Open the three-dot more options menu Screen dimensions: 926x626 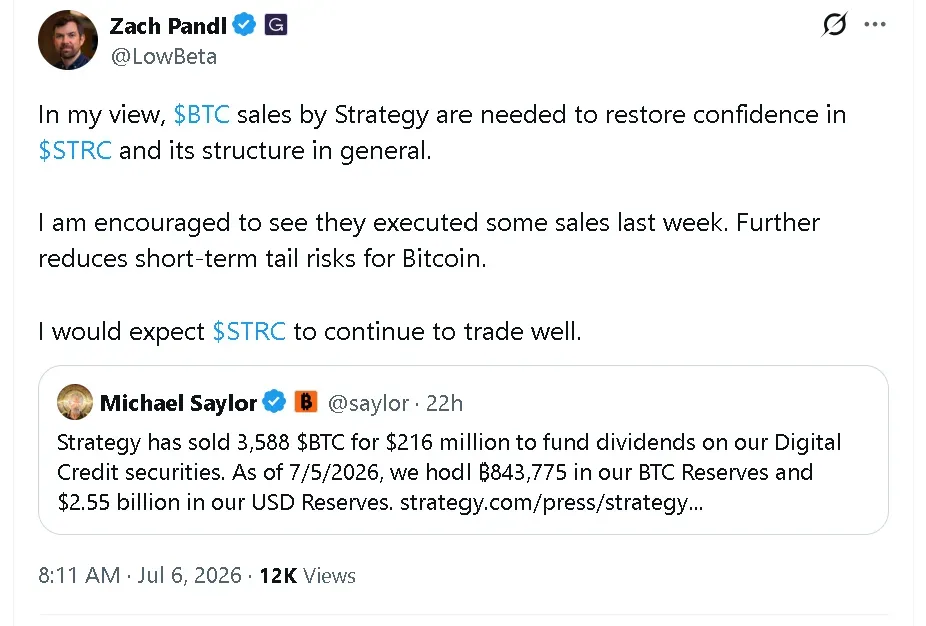[x=875, y=24]
